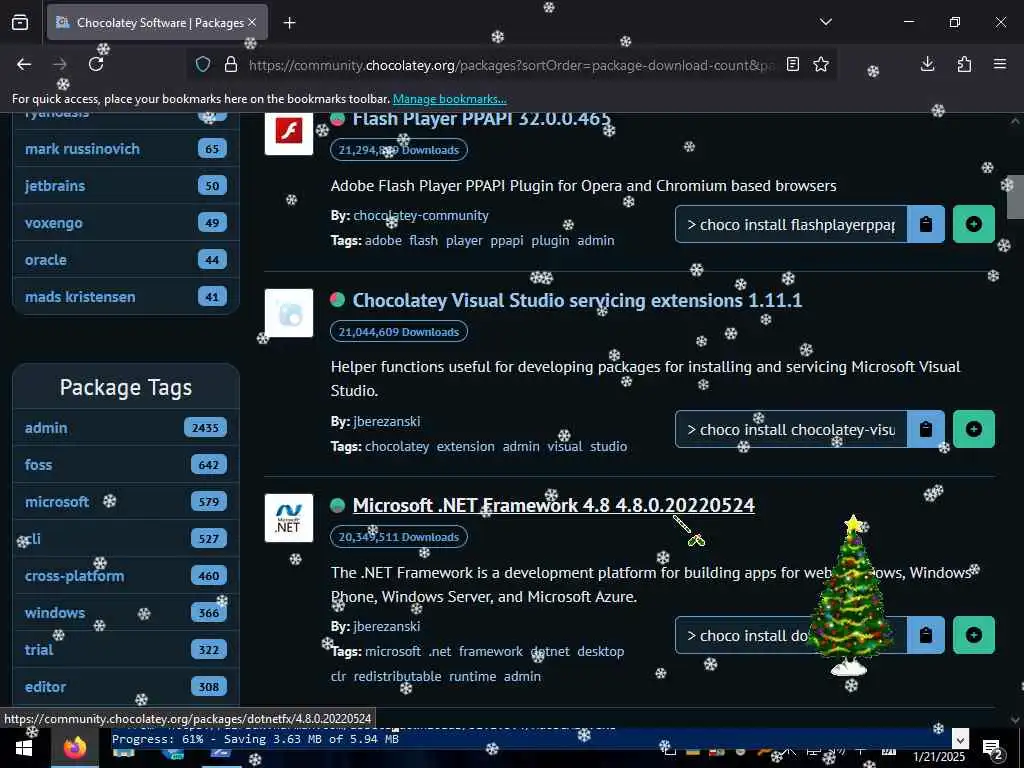This screenshot has width=1024, height=768.
Task: Click the extension tag under Visual Studio package
Action: pos(466,447)
